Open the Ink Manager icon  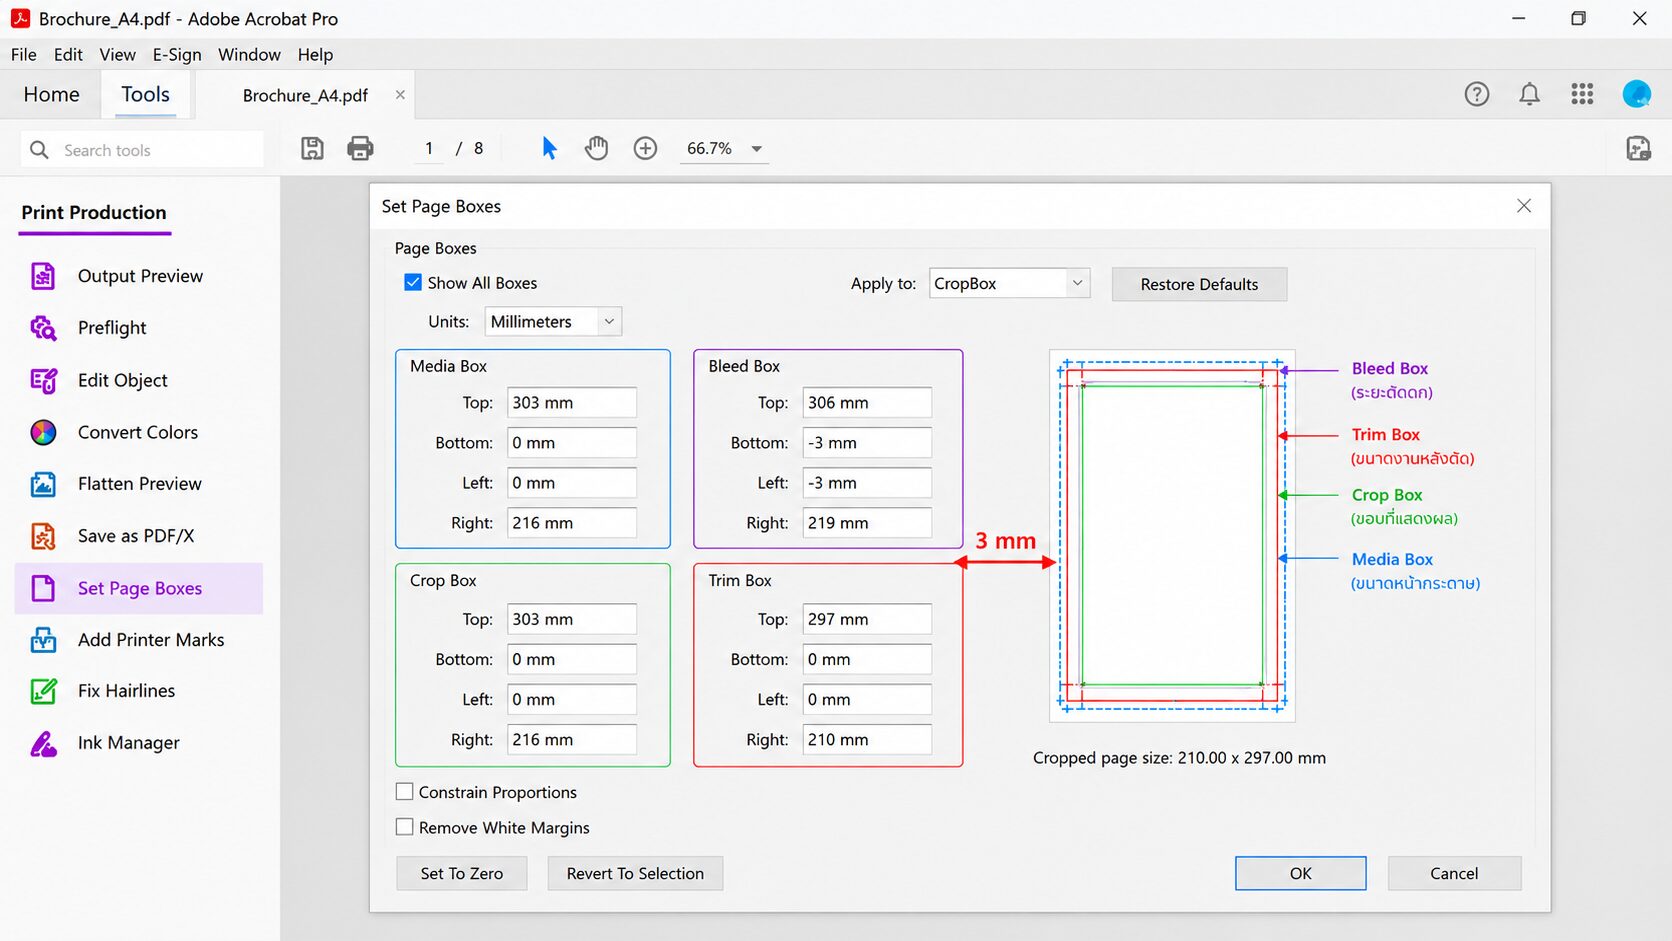pos(43,743)
